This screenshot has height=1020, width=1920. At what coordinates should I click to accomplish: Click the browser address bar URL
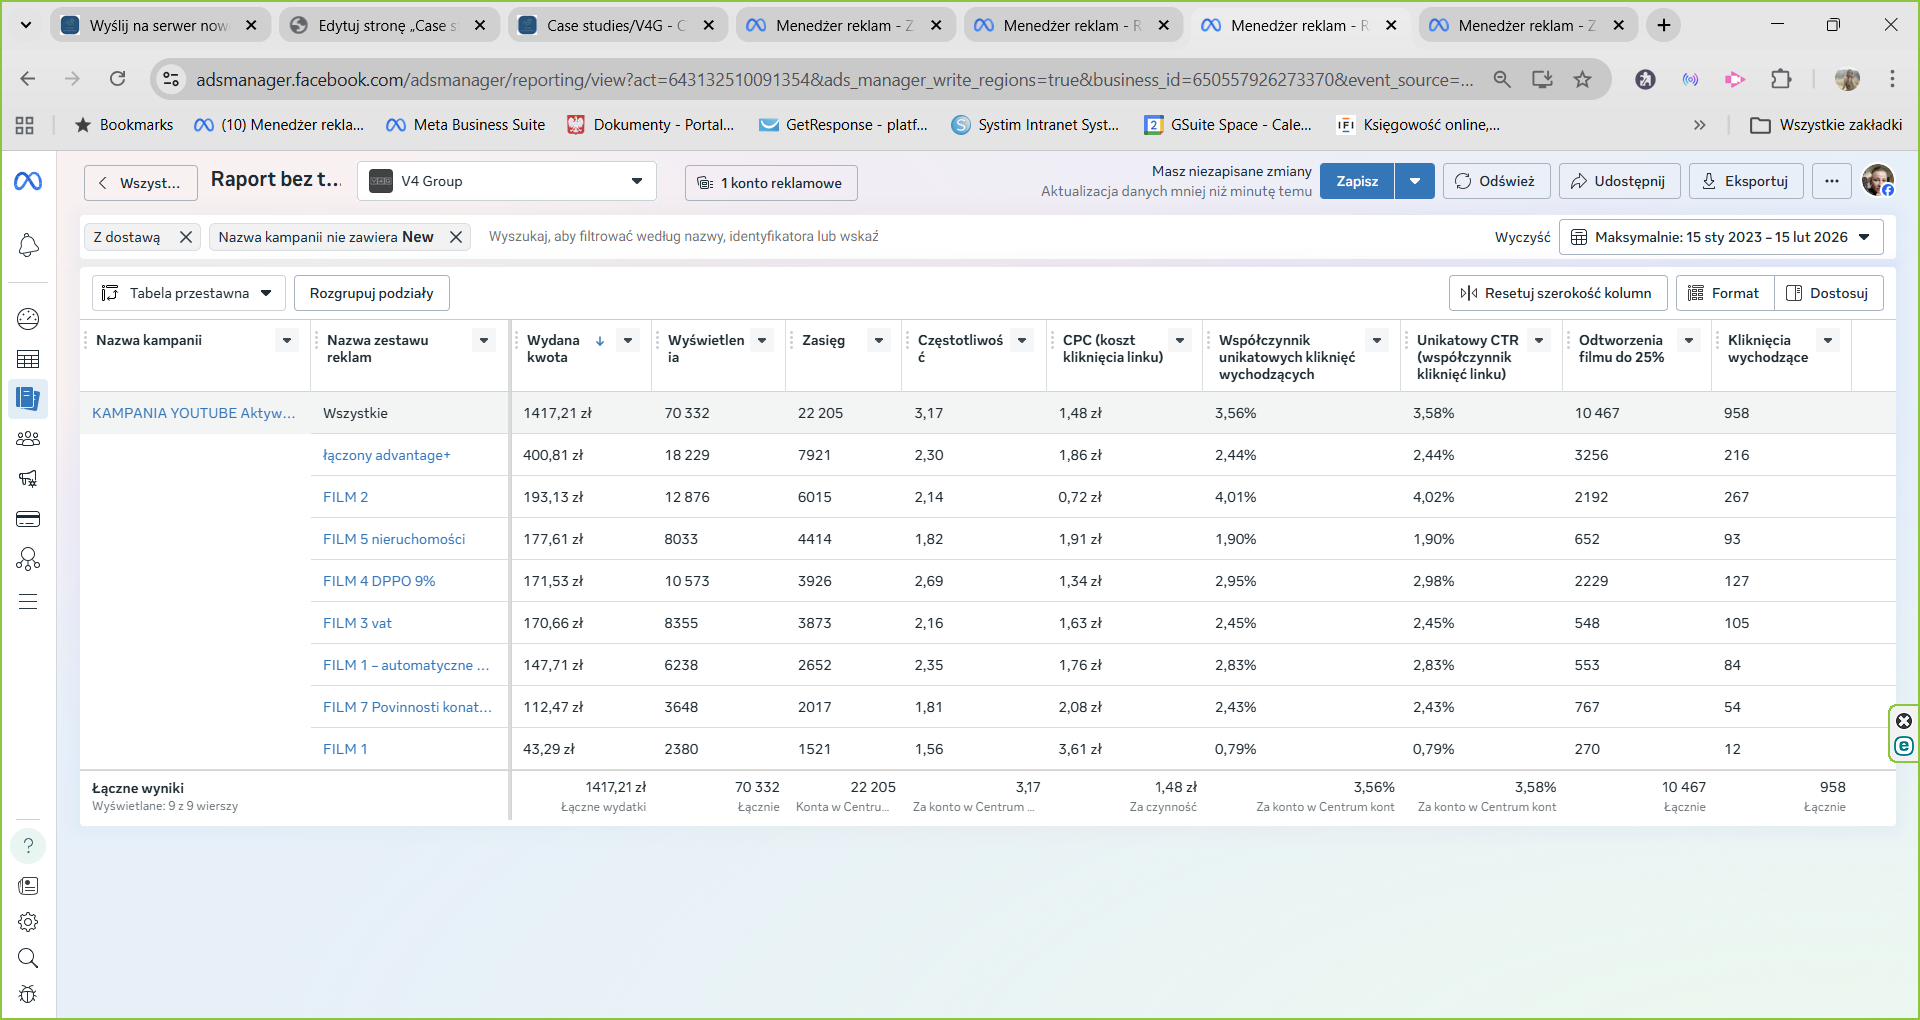(834, 79)
